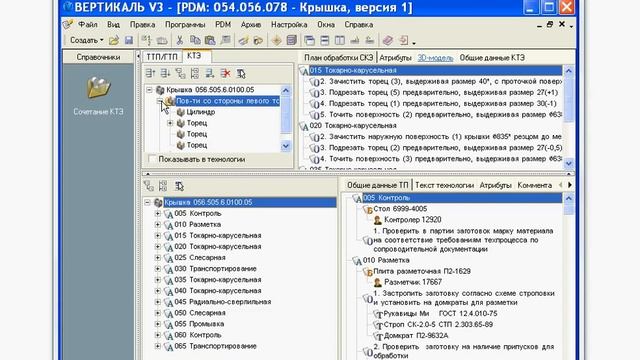Expand operation 025 Слесарная

[158, 258]
